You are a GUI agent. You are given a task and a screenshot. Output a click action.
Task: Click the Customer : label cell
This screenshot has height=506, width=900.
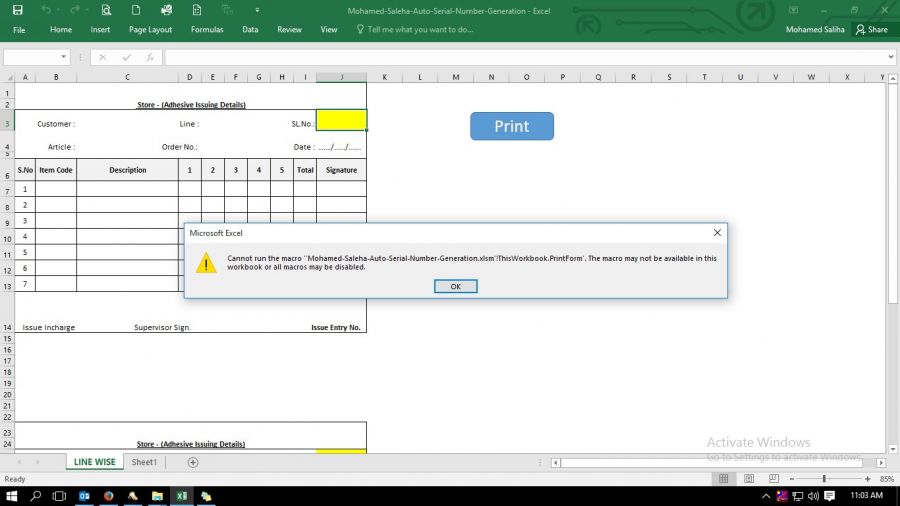(x=56, y=124)
